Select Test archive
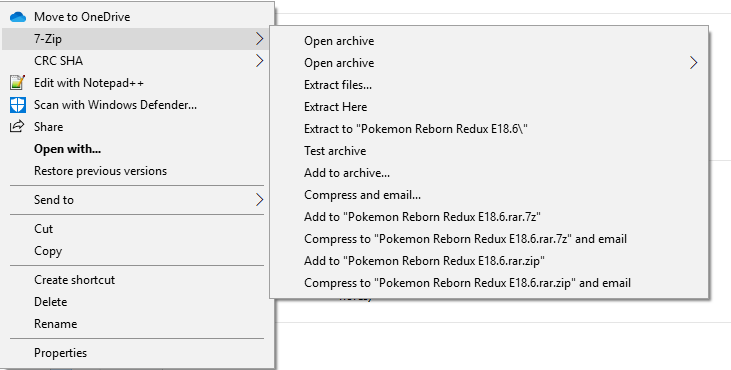The height and width of the screenshot is (370, 731). [489, 151]
